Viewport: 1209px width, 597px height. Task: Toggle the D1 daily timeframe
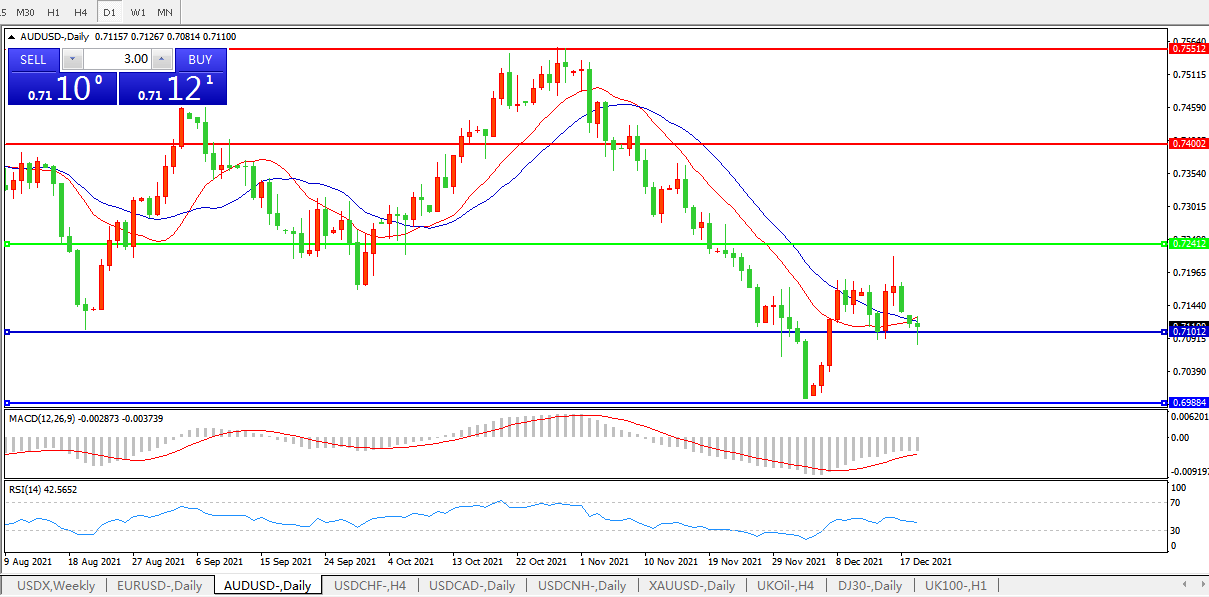[x=109, y=12]
